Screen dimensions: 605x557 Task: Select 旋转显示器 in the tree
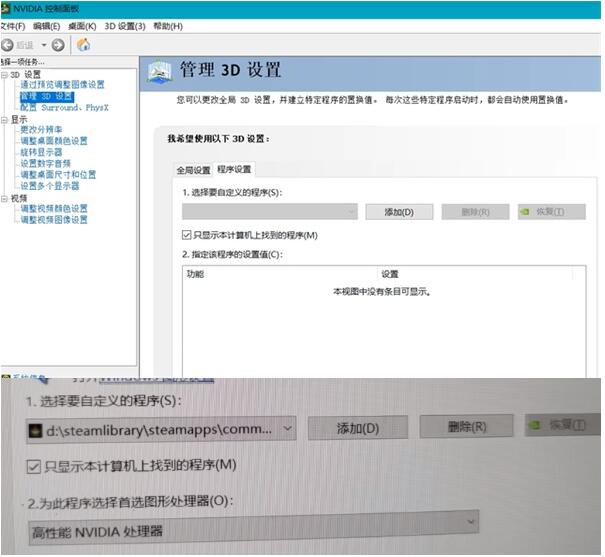coord(41,152)
